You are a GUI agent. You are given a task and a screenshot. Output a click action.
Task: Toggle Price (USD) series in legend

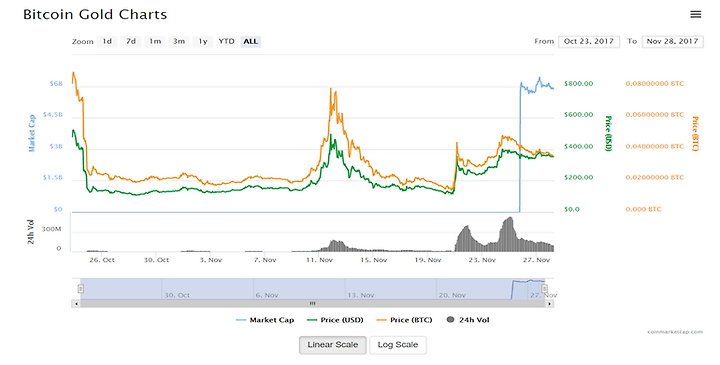click(x=335, y=320)
